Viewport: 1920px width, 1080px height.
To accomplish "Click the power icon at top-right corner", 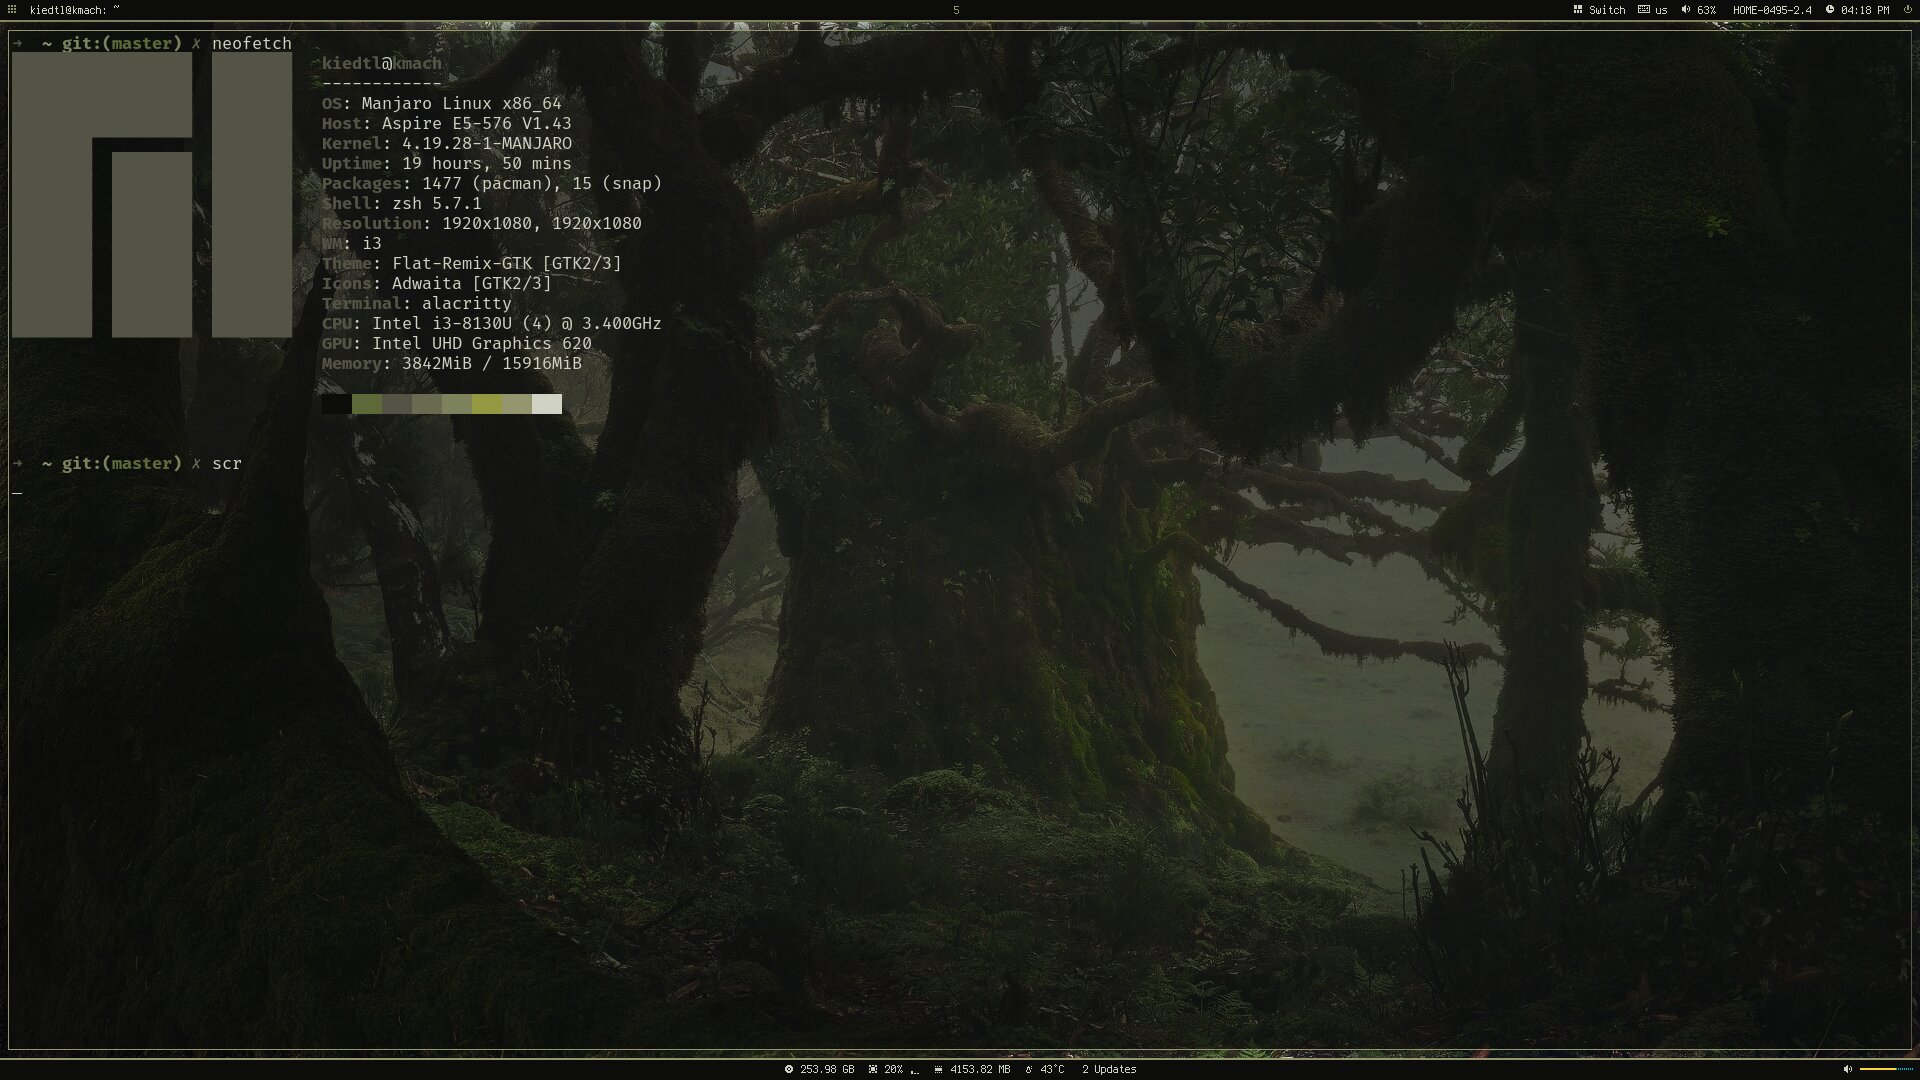I will coord(1909,9).
